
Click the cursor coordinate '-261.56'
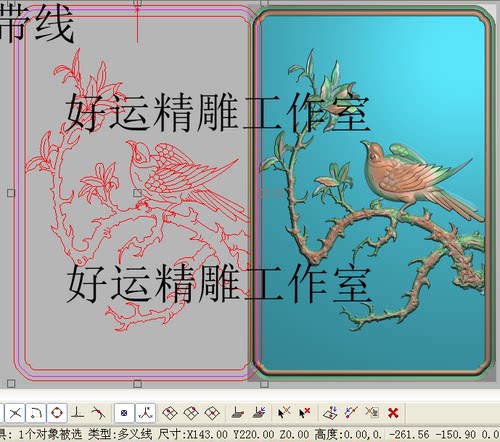pos(409,434)
